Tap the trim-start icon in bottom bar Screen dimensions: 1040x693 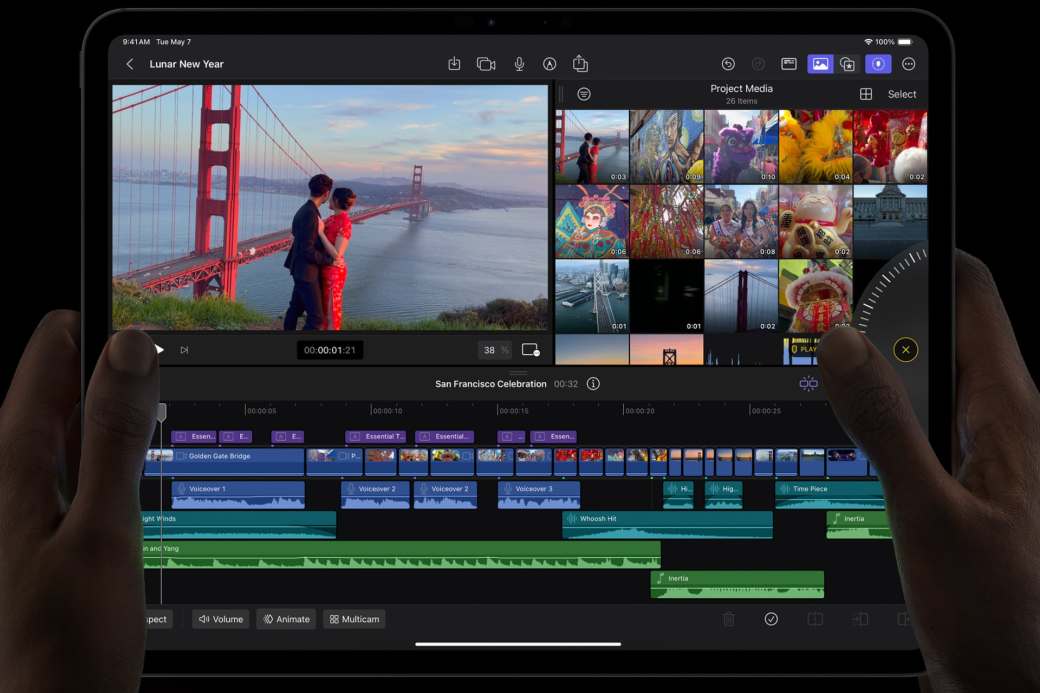coord(860,619)
